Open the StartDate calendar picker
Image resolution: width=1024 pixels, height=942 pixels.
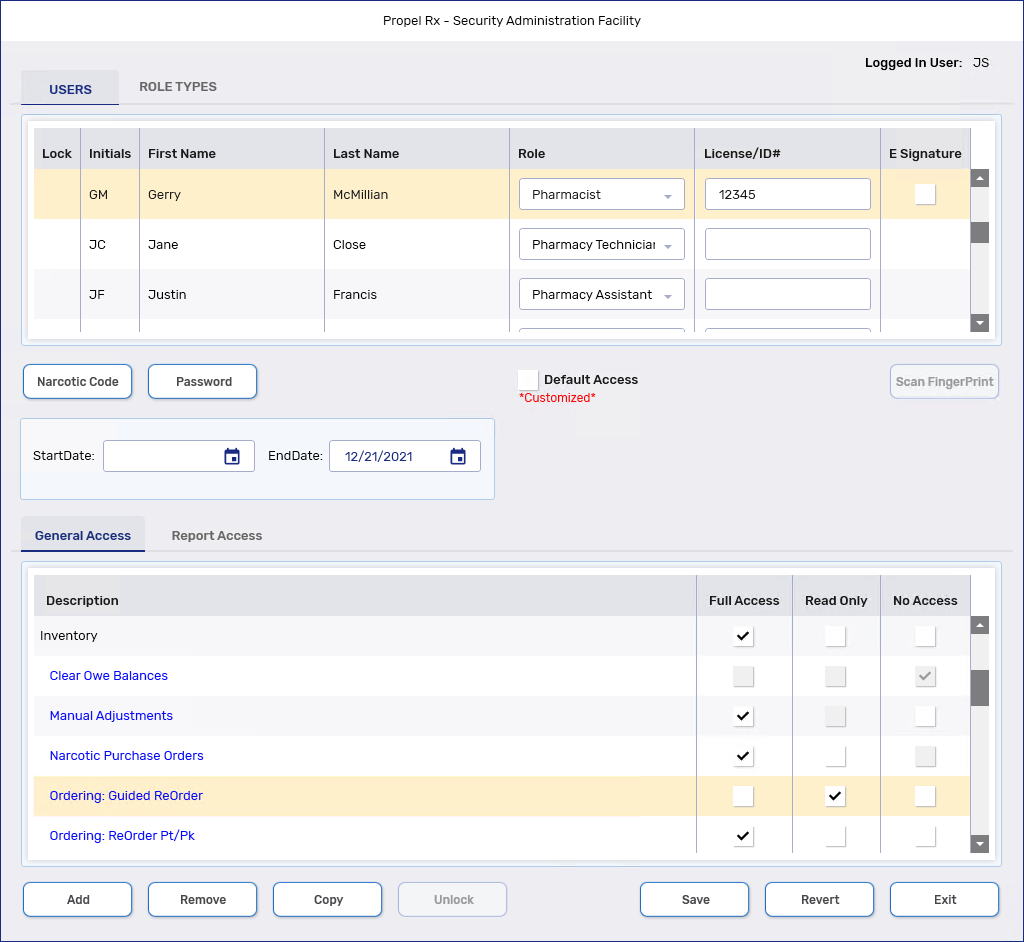[x=232, y=457]
